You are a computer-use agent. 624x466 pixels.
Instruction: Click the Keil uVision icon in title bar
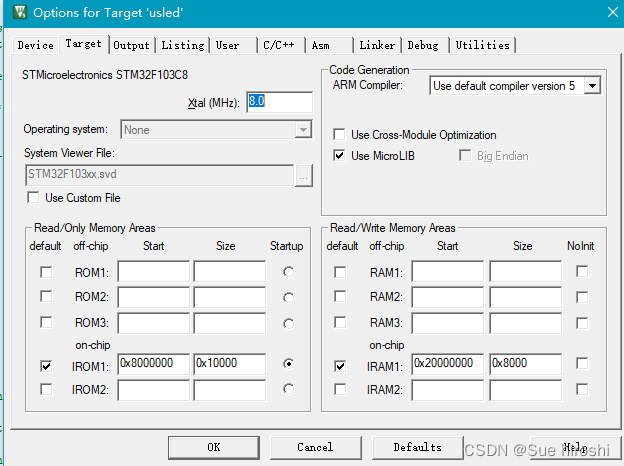click(20, 12)
